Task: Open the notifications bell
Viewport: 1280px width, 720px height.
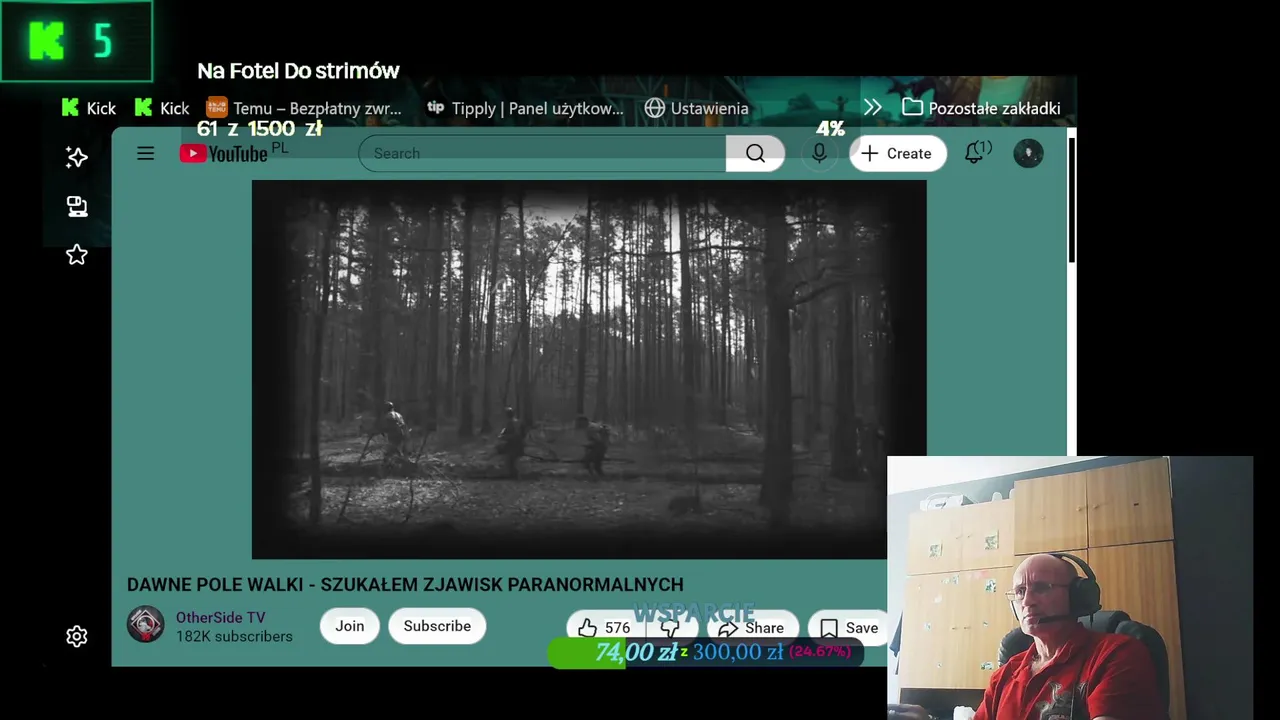Action: point(975,153)
